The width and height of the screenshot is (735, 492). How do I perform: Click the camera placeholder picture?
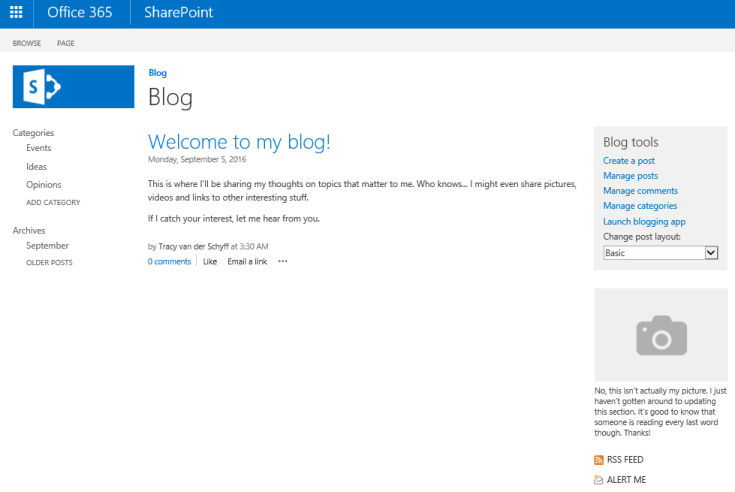coord(660,335)
